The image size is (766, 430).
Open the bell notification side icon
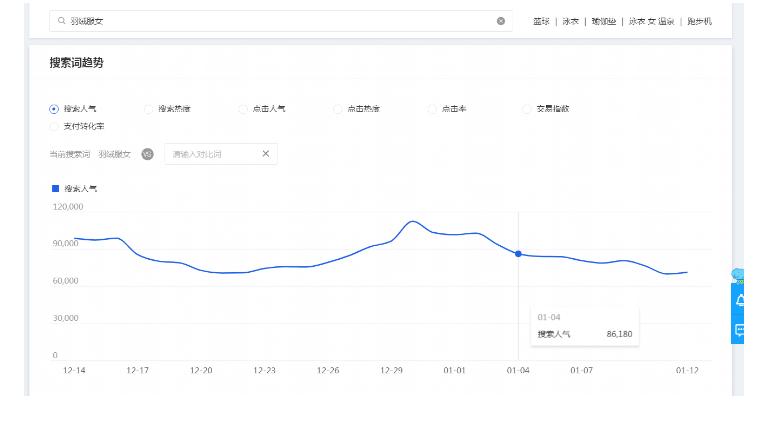coord(740,301)
